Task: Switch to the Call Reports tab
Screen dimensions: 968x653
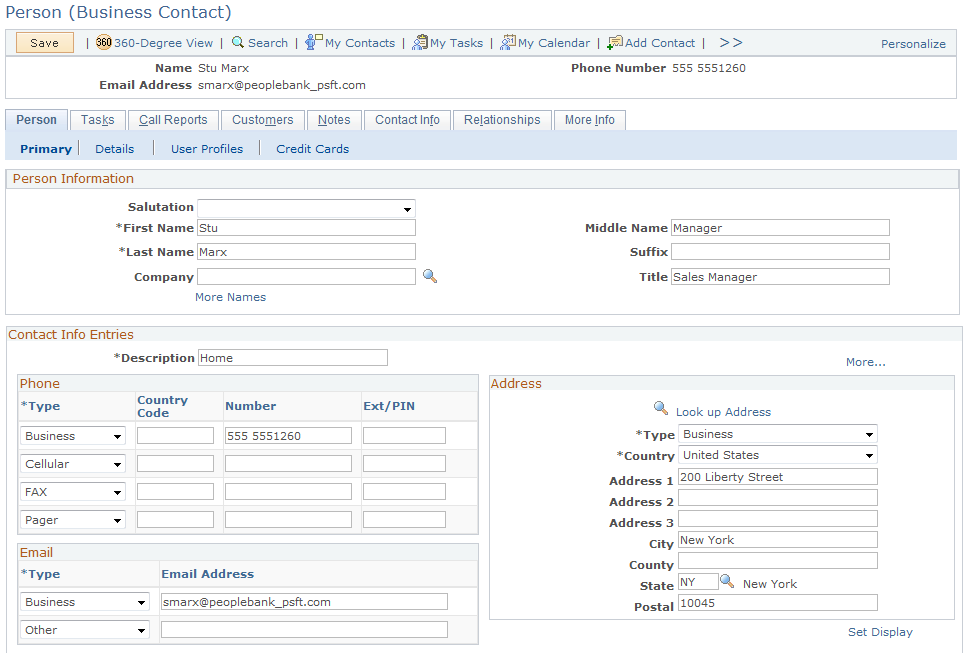Action: (173, 120)
